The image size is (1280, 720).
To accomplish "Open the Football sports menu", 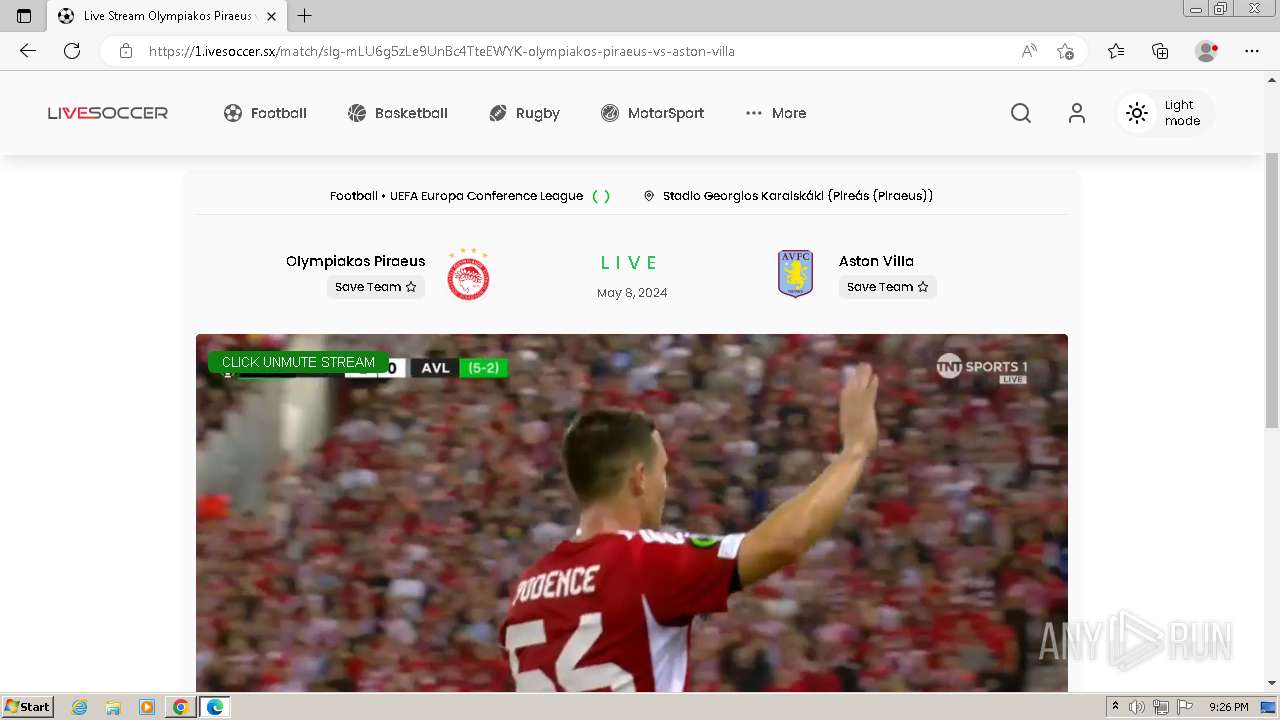I will 265,113.
